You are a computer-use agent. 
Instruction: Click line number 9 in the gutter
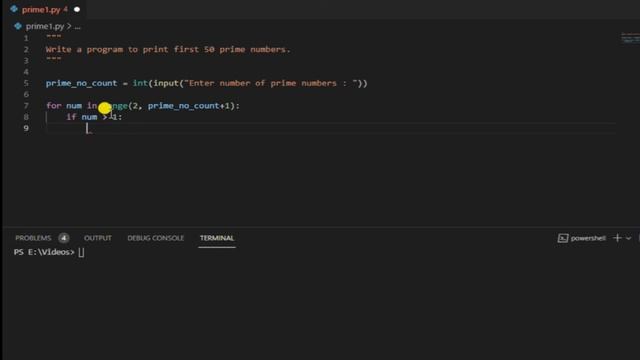coord(26,128)
